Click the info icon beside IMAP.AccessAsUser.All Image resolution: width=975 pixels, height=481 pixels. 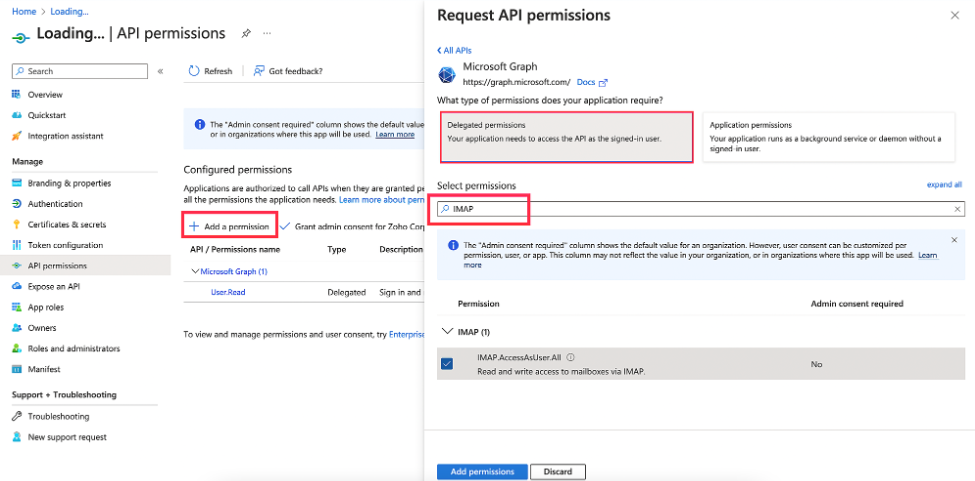pyautogui.click(x=570, y=357)
